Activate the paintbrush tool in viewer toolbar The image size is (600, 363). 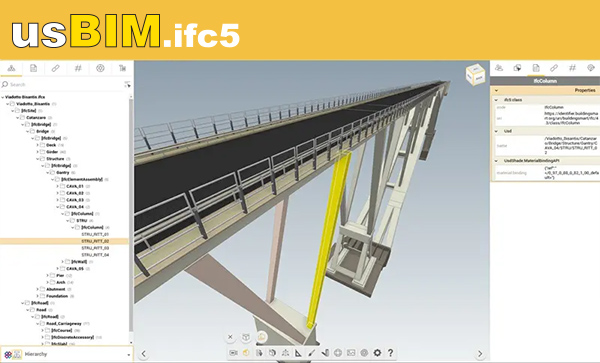pyautogui.click(x=311, y=353)
